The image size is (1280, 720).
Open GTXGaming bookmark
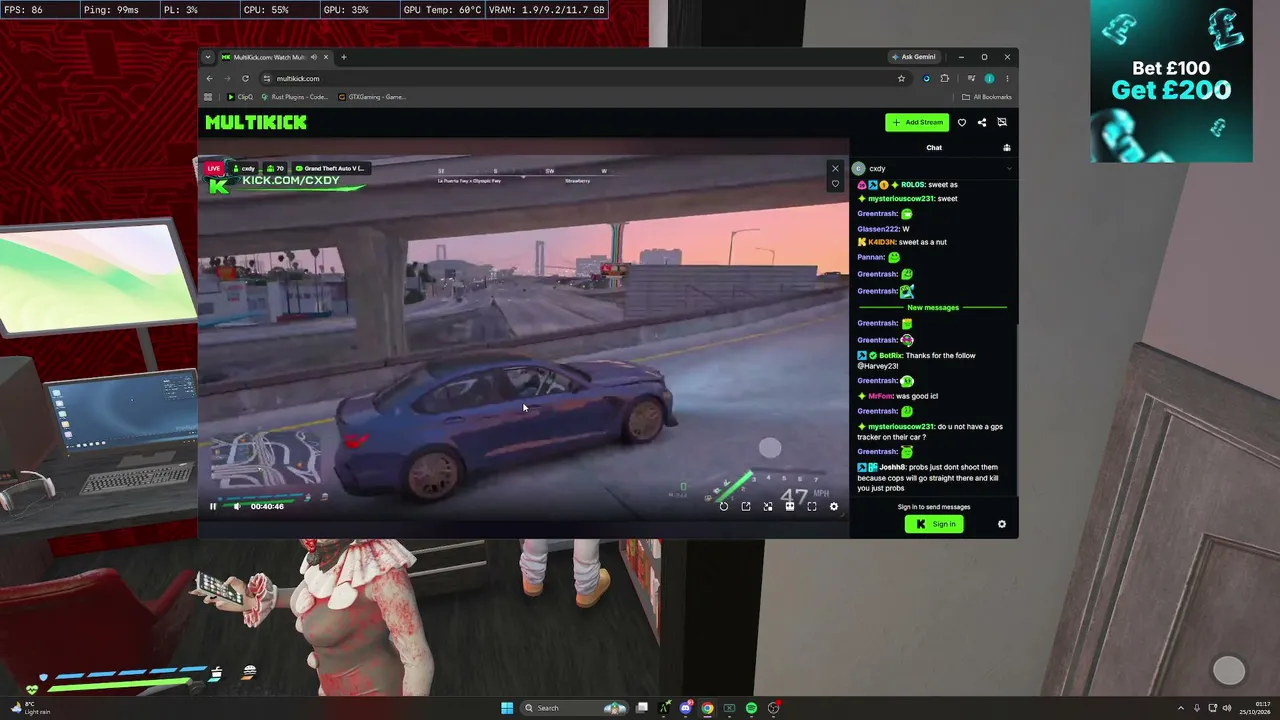(372, 97)
